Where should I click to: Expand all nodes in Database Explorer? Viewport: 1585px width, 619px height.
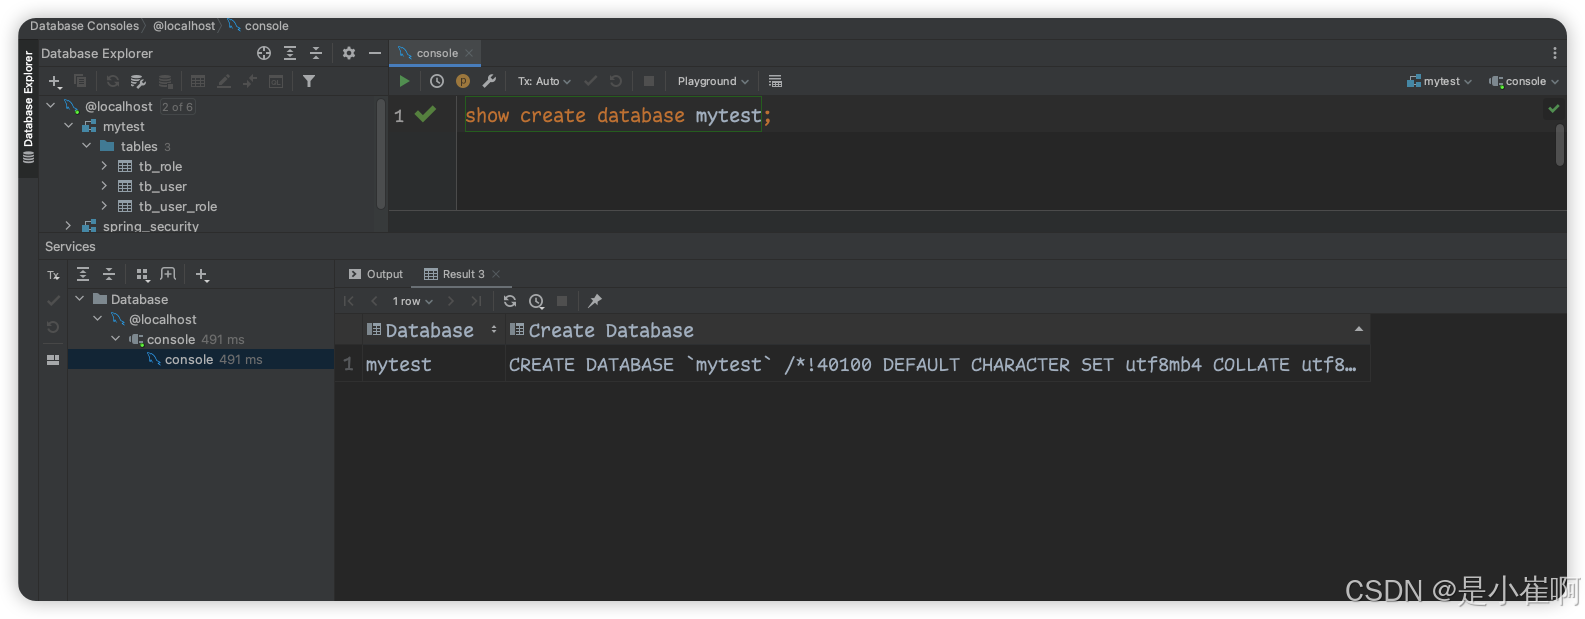click(x=290, y=53)
